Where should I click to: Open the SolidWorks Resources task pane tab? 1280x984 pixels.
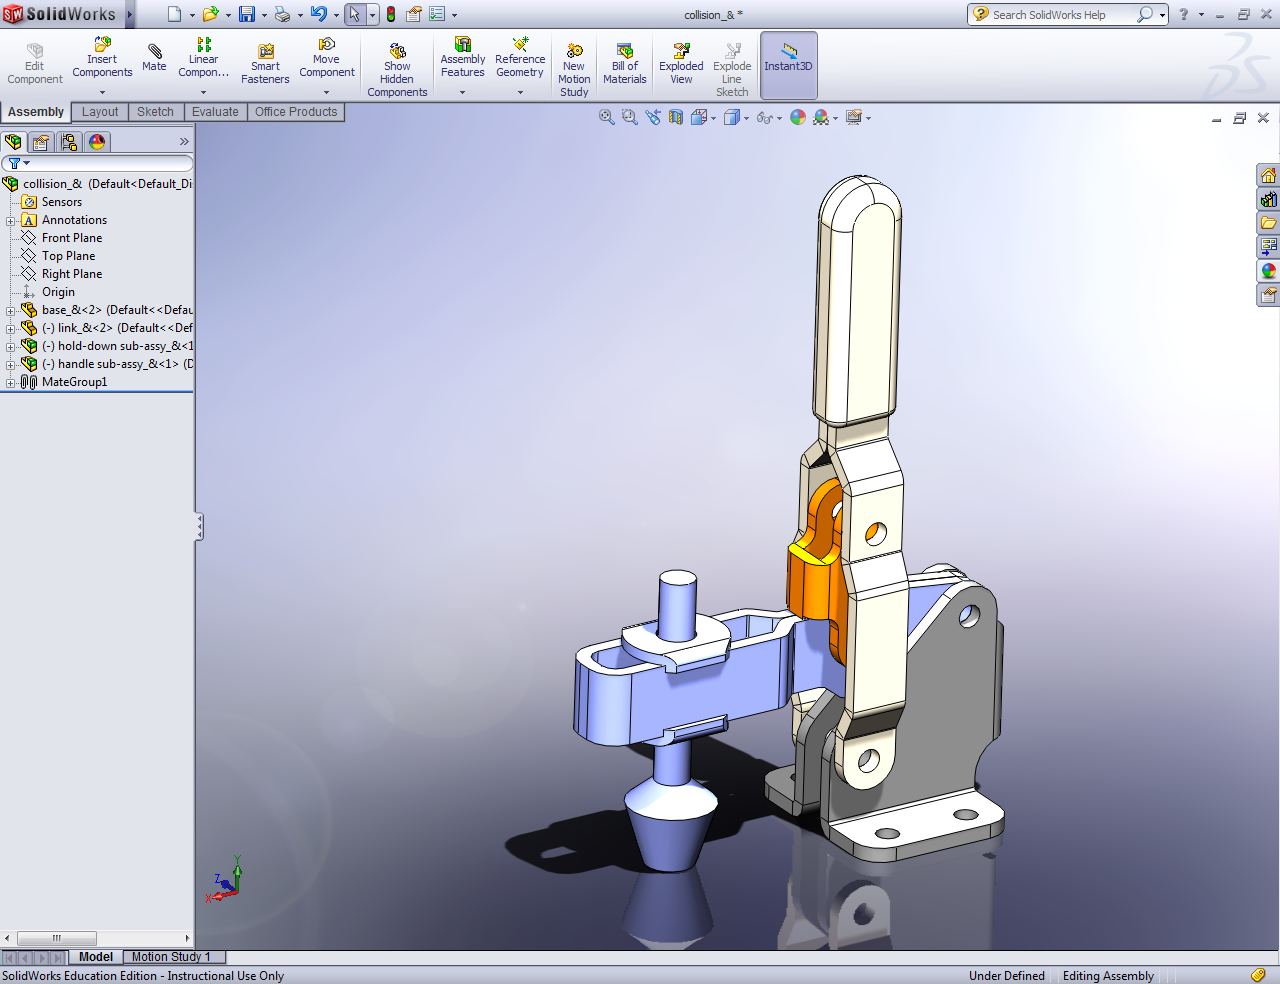[x=1268, y=175]
